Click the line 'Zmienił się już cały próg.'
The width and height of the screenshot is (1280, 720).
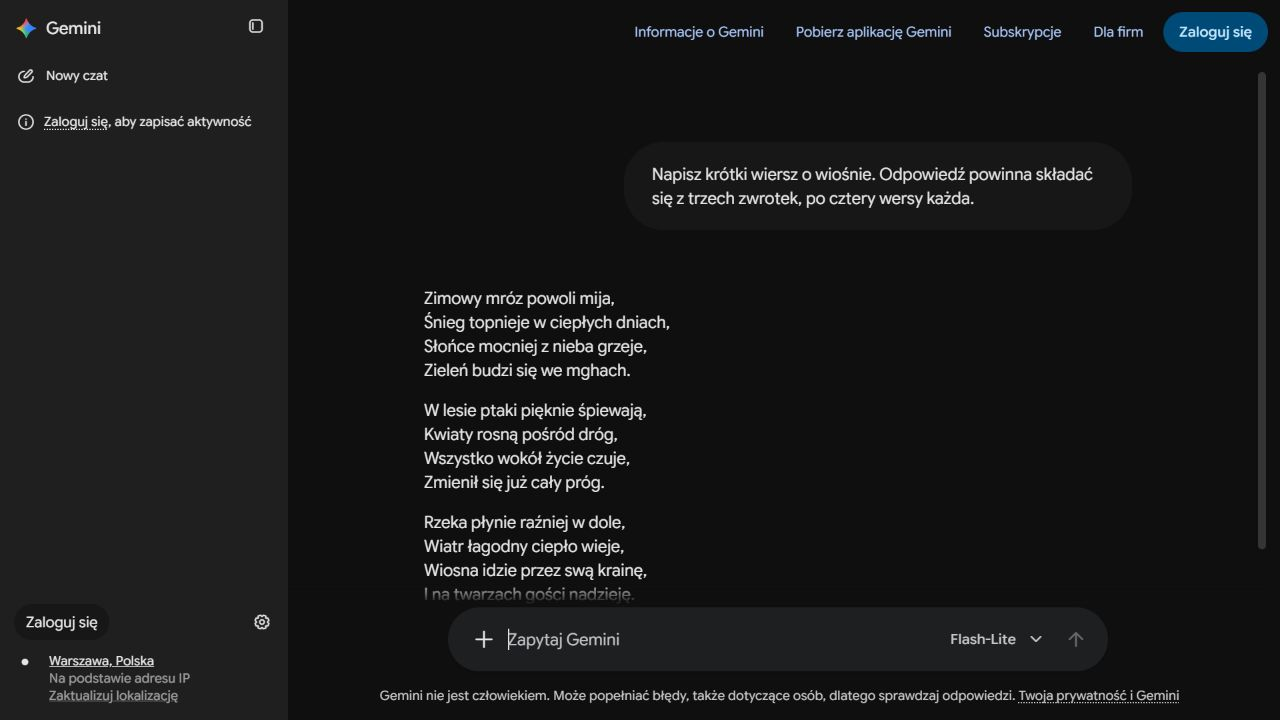click(514, 482)
